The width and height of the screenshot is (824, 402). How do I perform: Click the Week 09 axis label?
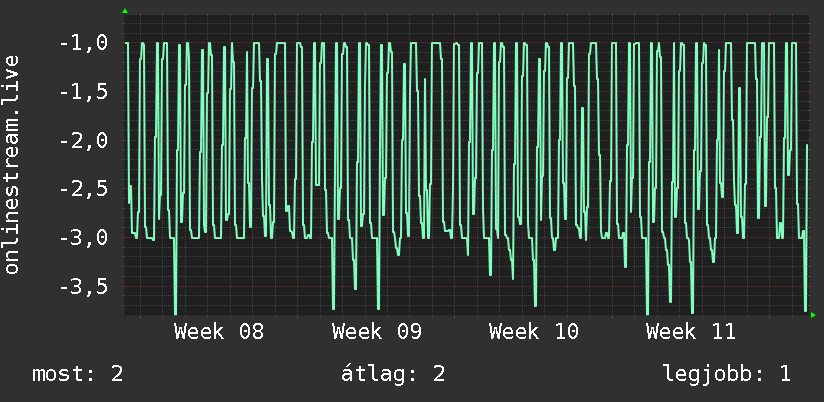tap(377, 332)
